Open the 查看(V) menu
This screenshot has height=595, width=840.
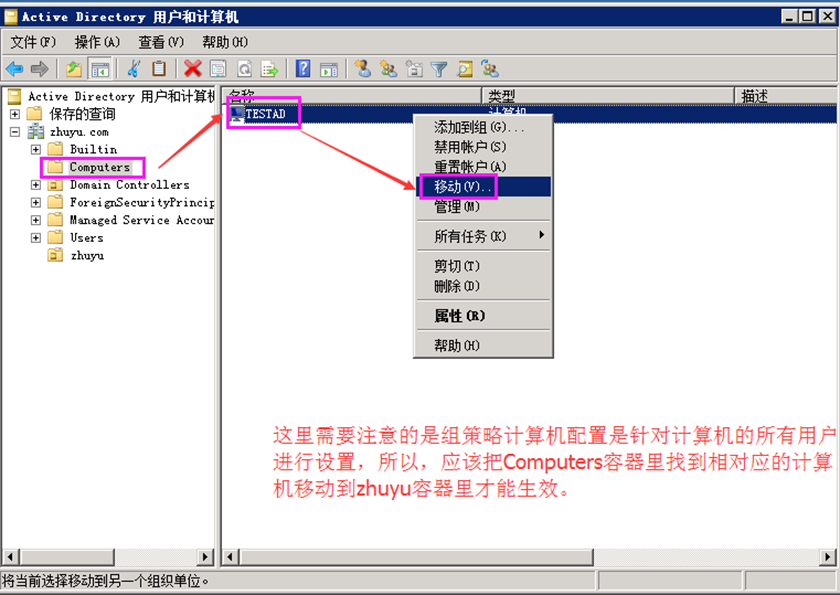pos(160,41)
